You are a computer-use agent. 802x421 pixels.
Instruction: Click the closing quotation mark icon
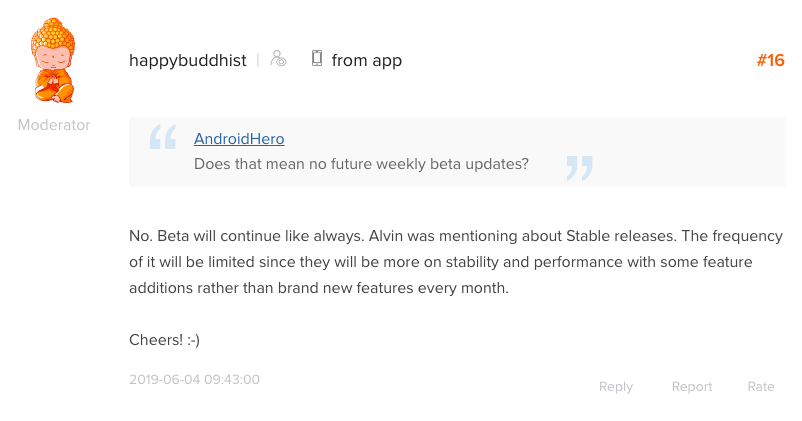[x=578, y=166]
